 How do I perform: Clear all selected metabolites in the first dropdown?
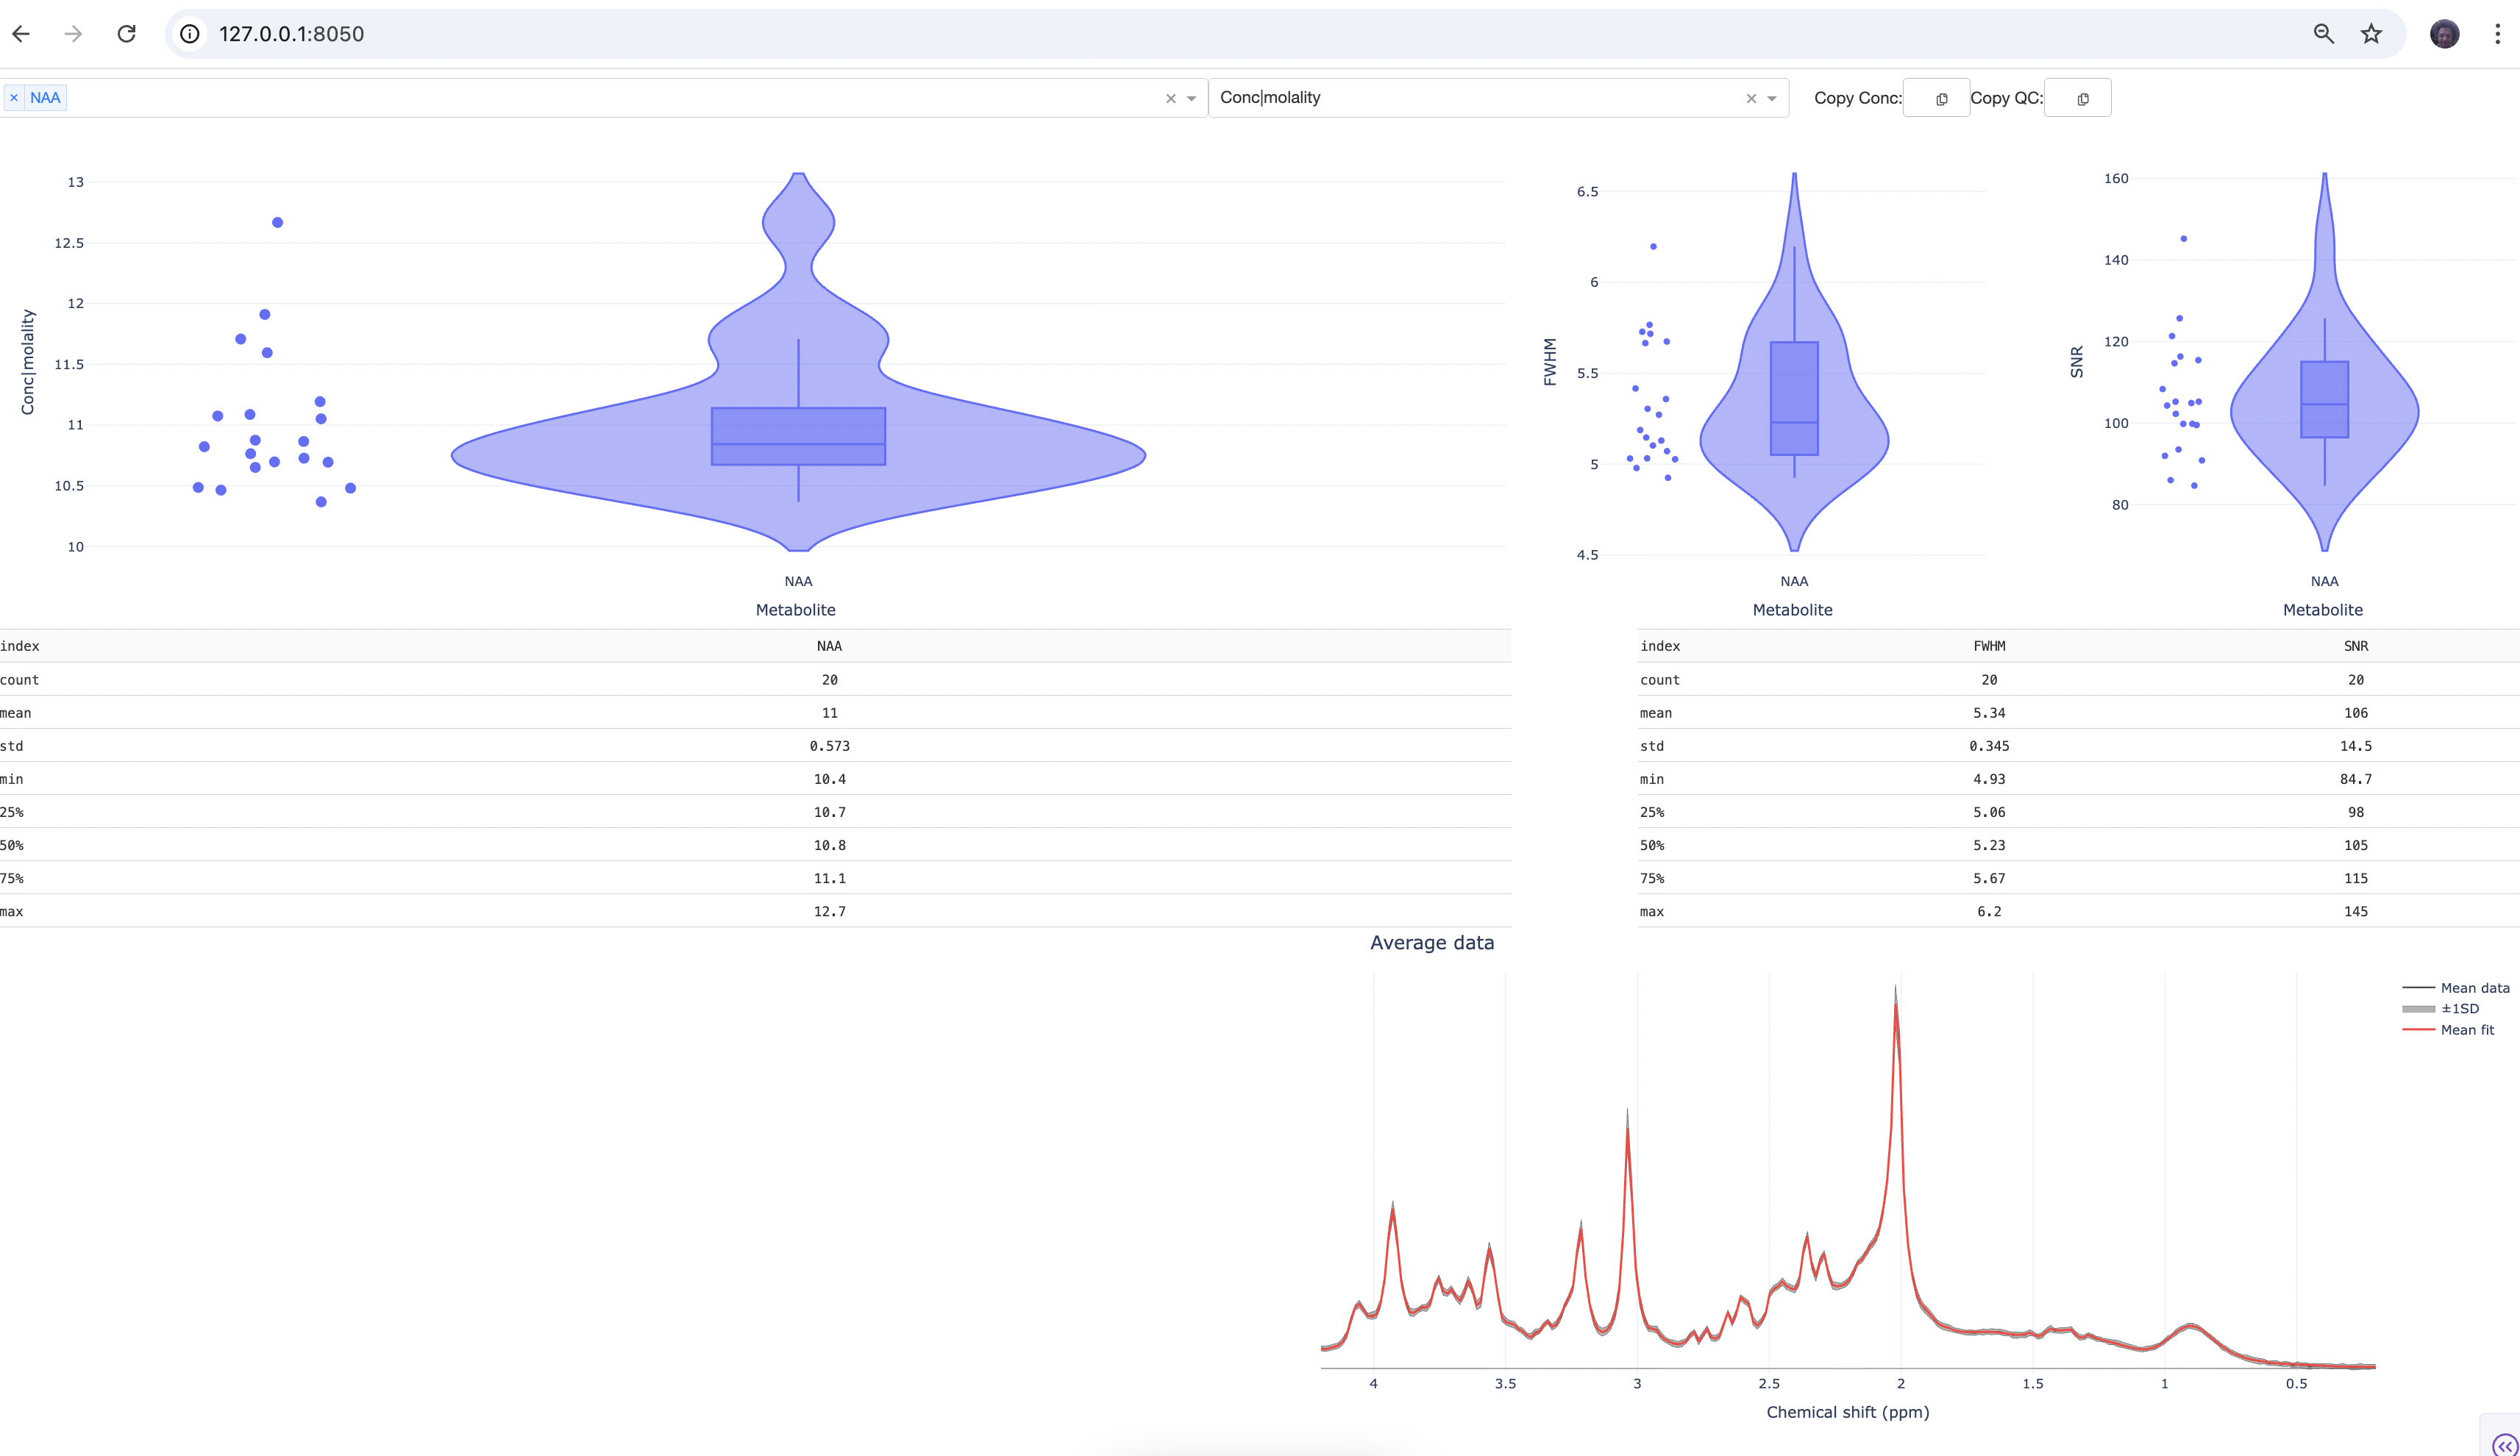click(1170, 99)
